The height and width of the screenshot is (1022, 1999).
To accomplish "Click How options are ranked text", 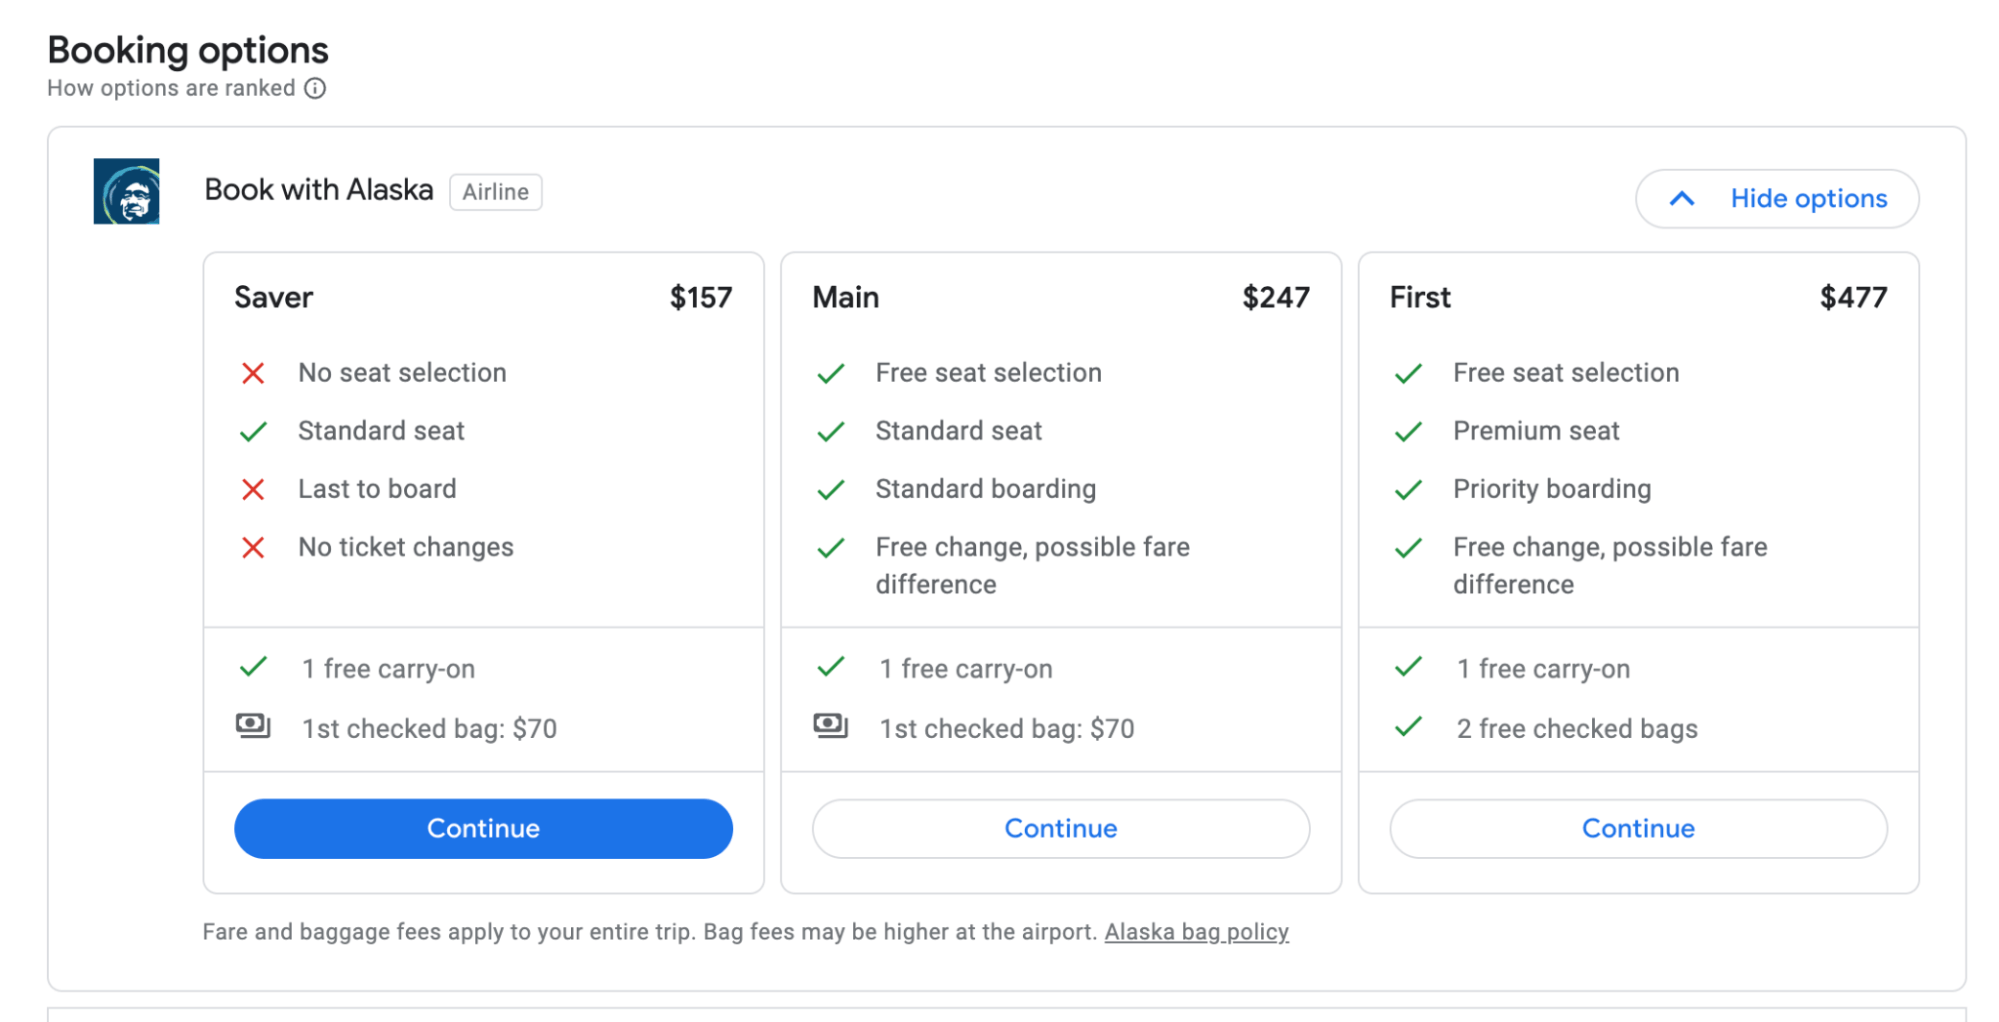I will (171, 88).
